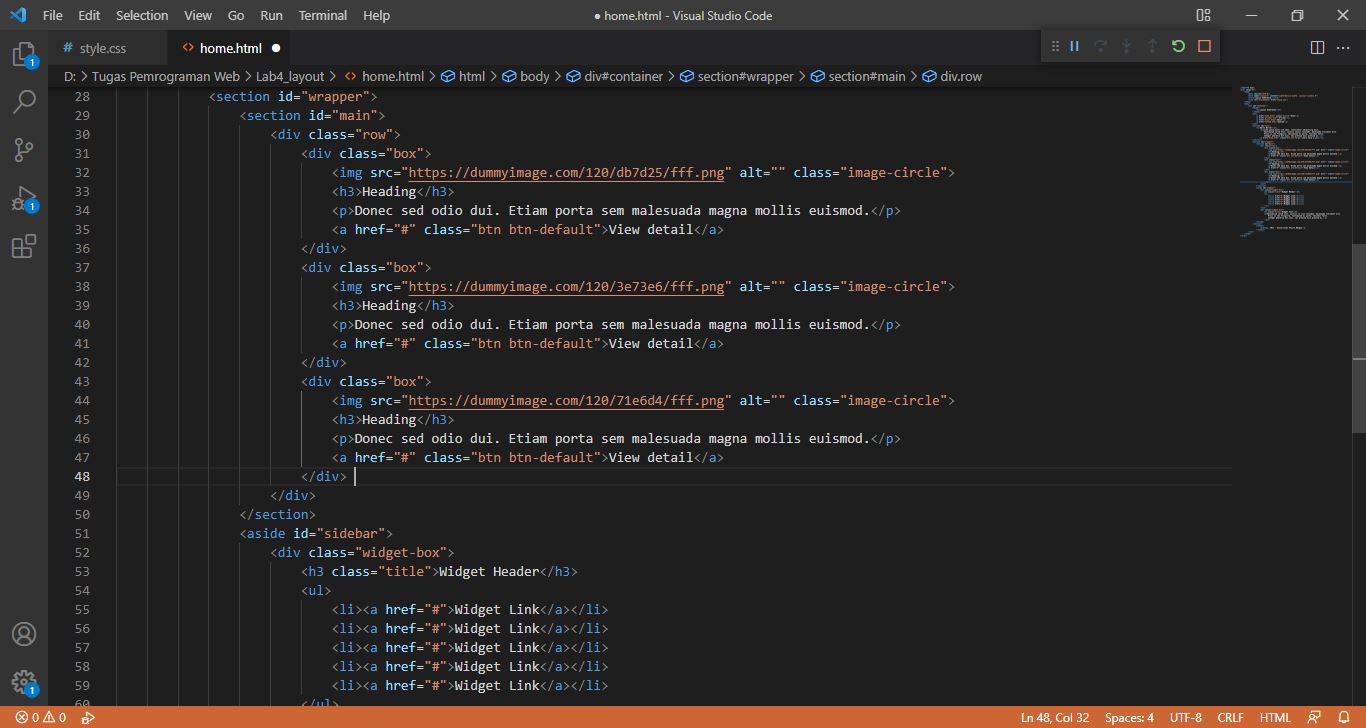1366x728 pixels.
Task: Click the Manage settings gear icon
Action: click(25, 680)
